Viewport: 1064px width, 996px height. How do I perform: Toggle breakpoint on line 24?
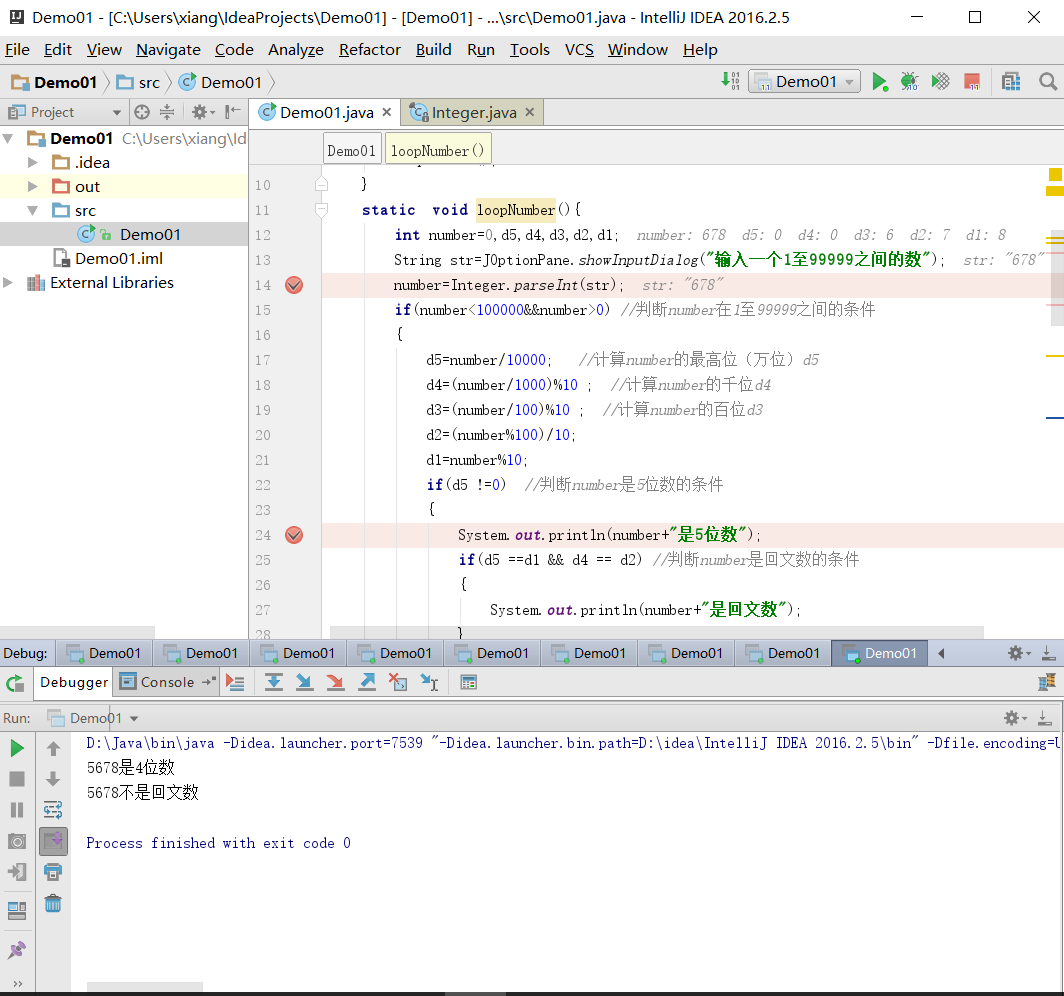(294, 535)
